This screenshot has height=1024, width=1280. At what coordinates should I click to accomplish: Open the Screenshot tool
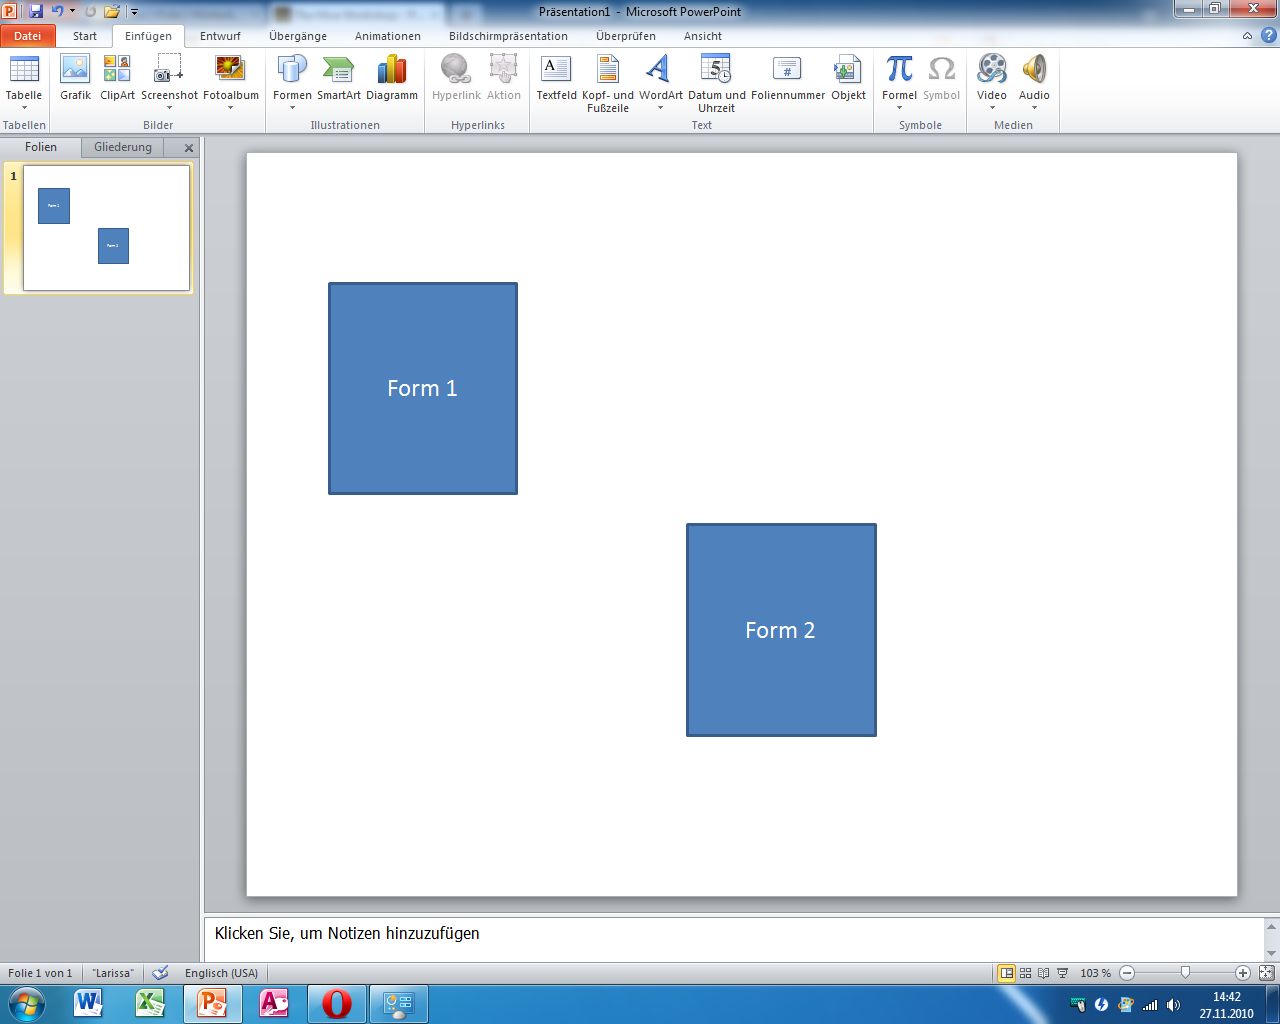pyautogui.click(x=169, y=75)
